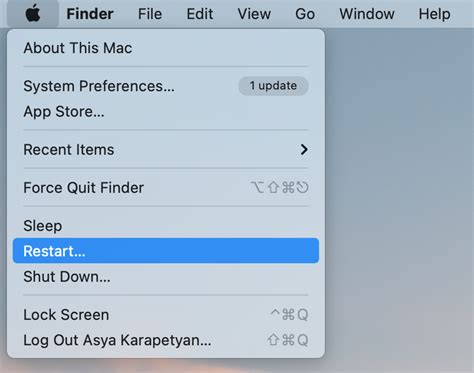Image resolution: width=474 pixels, height=373 pixels.
Task: Click the Apple logo menu icon
Action: [33, 14]
